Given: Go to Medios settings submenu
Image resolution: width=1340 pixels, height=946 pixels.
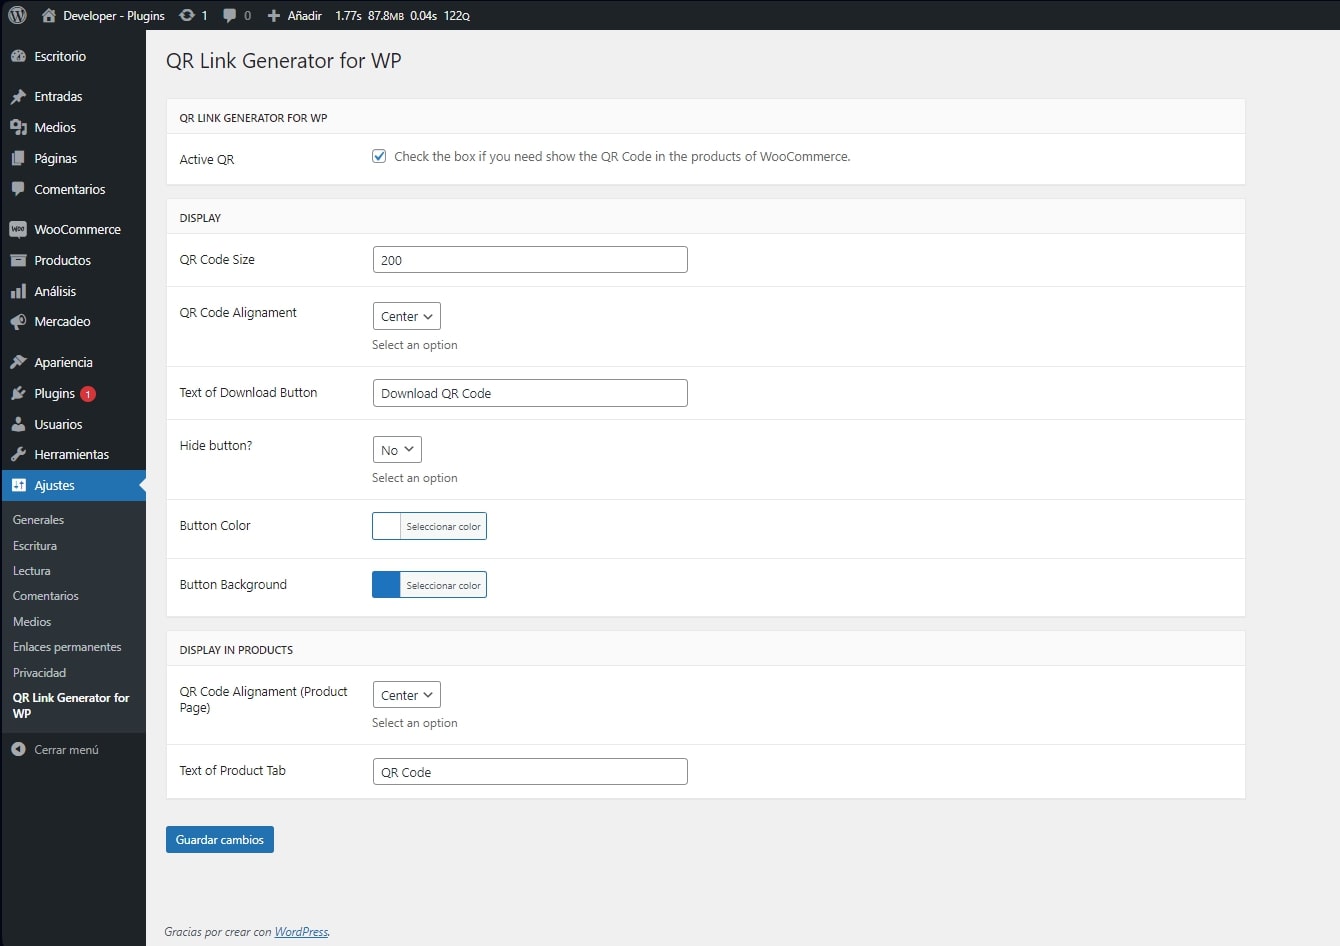Looking at the screenshot, I should tap(32, 622).
